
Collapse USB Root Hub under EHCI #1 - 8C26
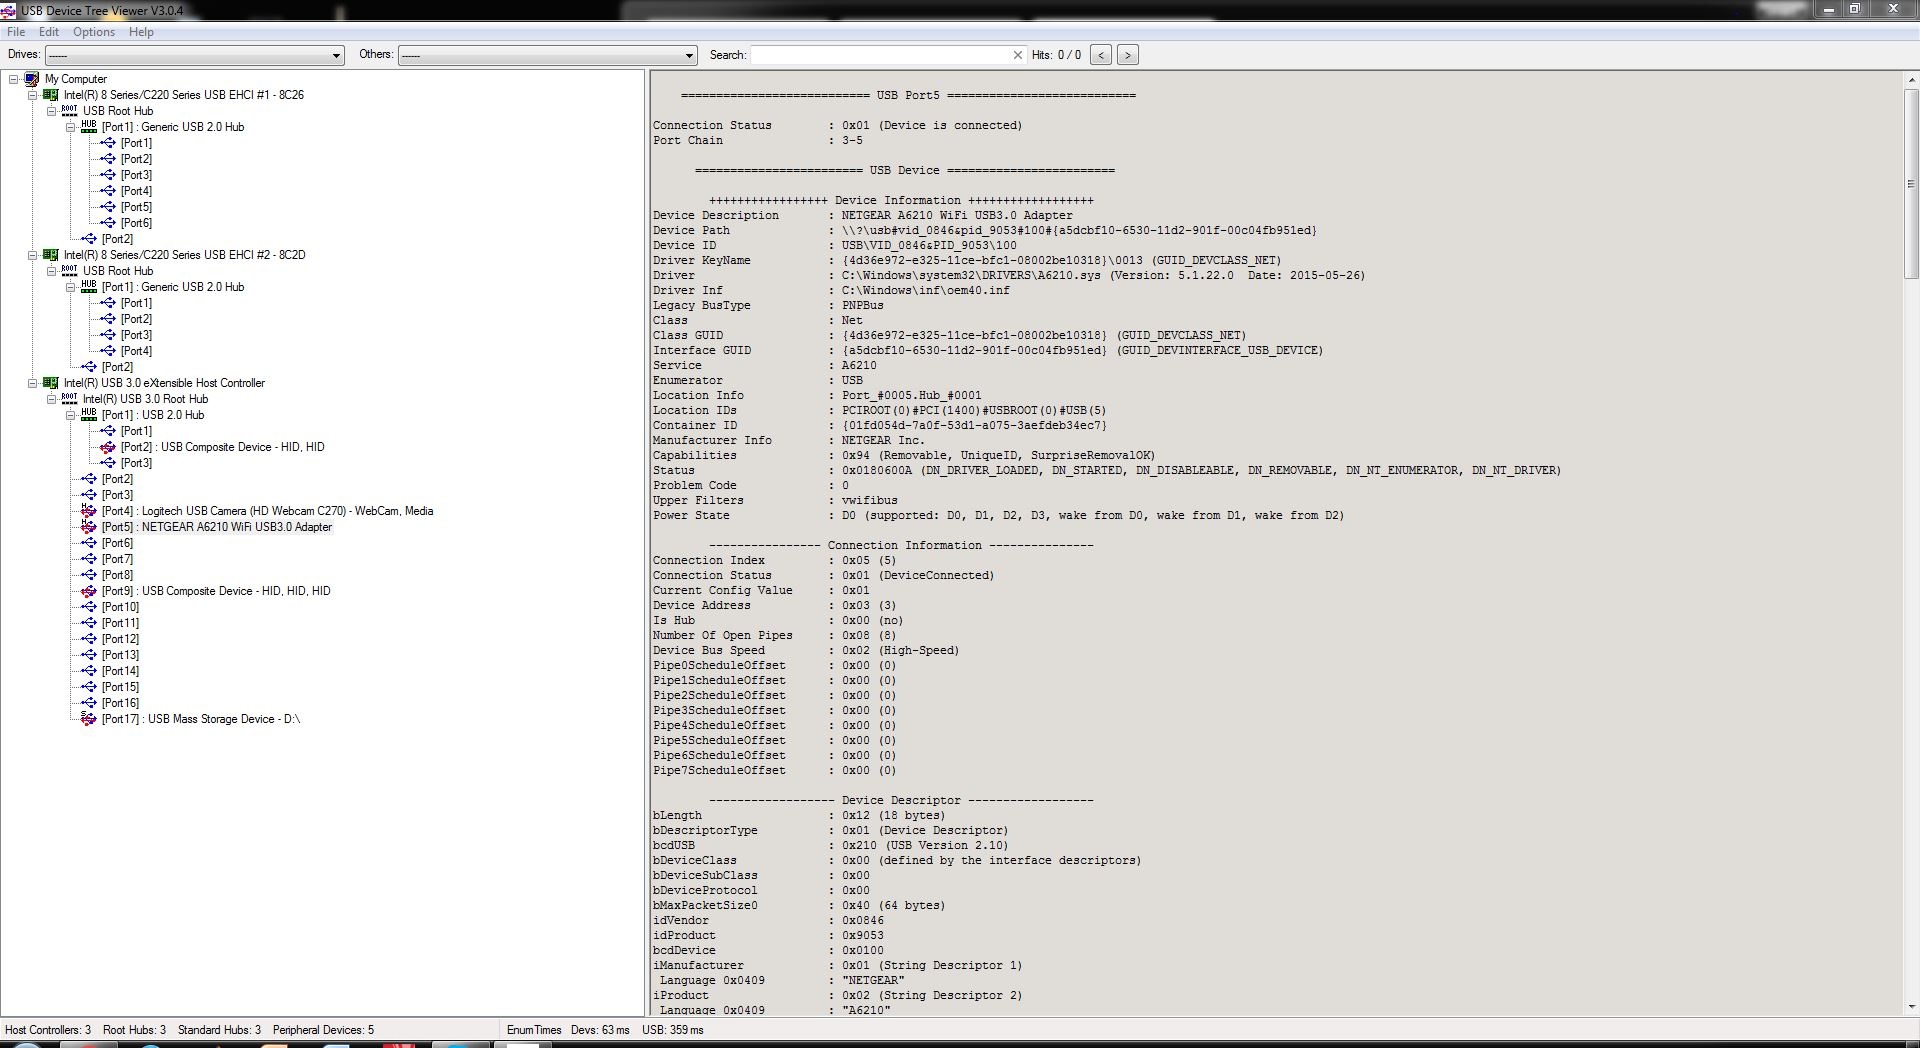click(51, 111)
